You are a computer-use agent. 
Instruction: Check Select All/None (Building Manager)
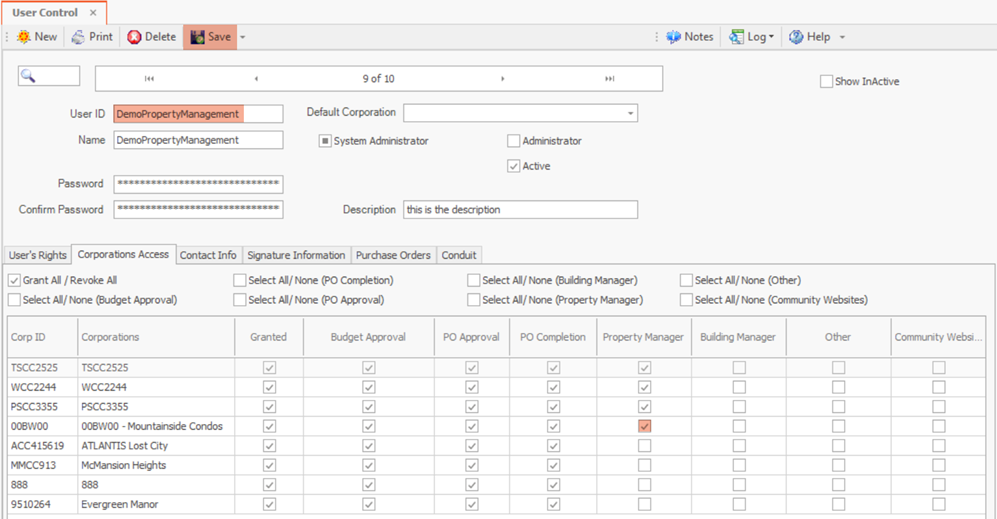pos(474,280)
